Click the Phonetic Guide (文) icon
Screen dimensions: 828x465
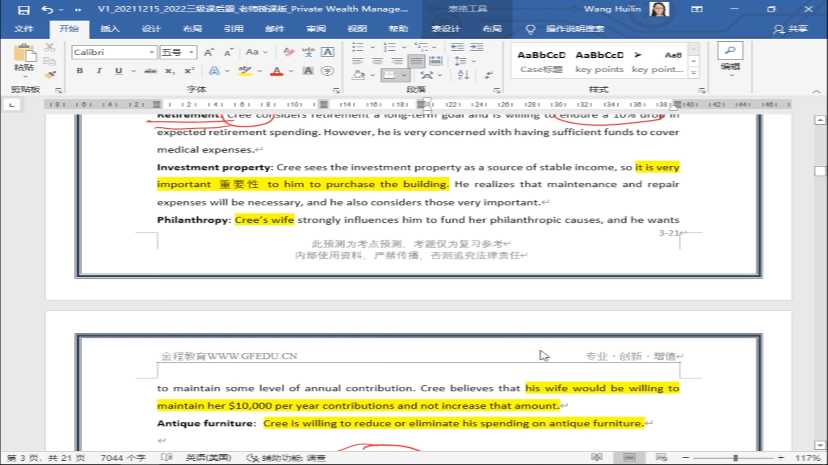(x=308, y=52)
